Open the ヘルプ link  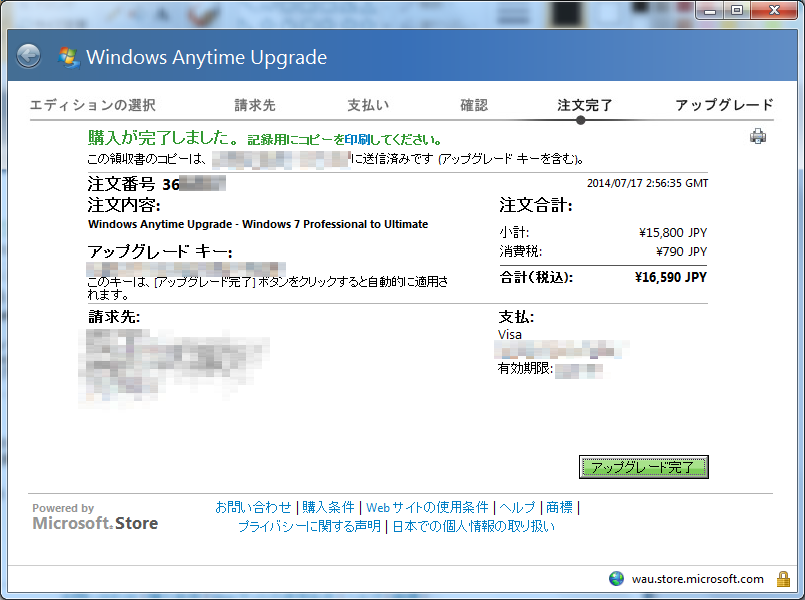click(x=517, y=507)
